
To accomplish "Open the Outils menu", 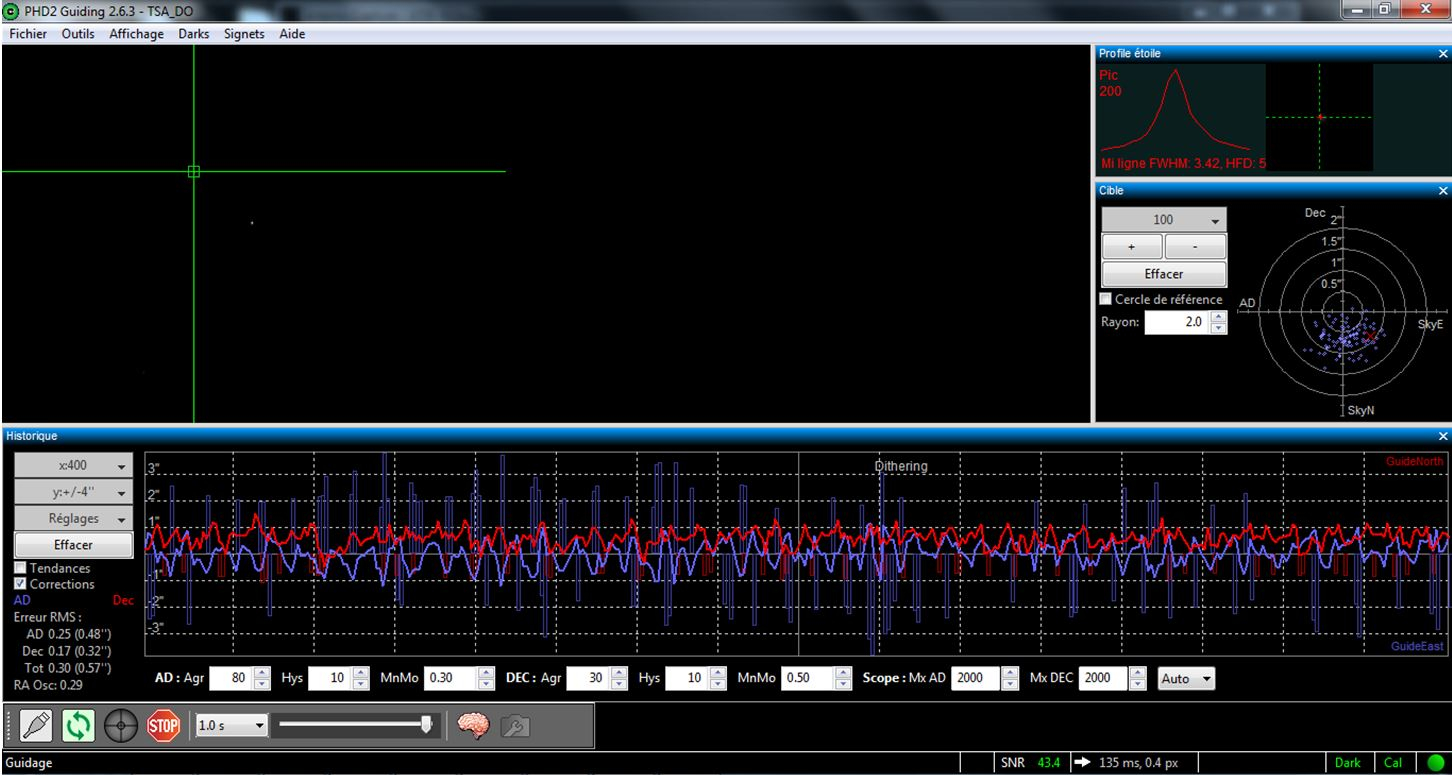I will tap(78, 34).
